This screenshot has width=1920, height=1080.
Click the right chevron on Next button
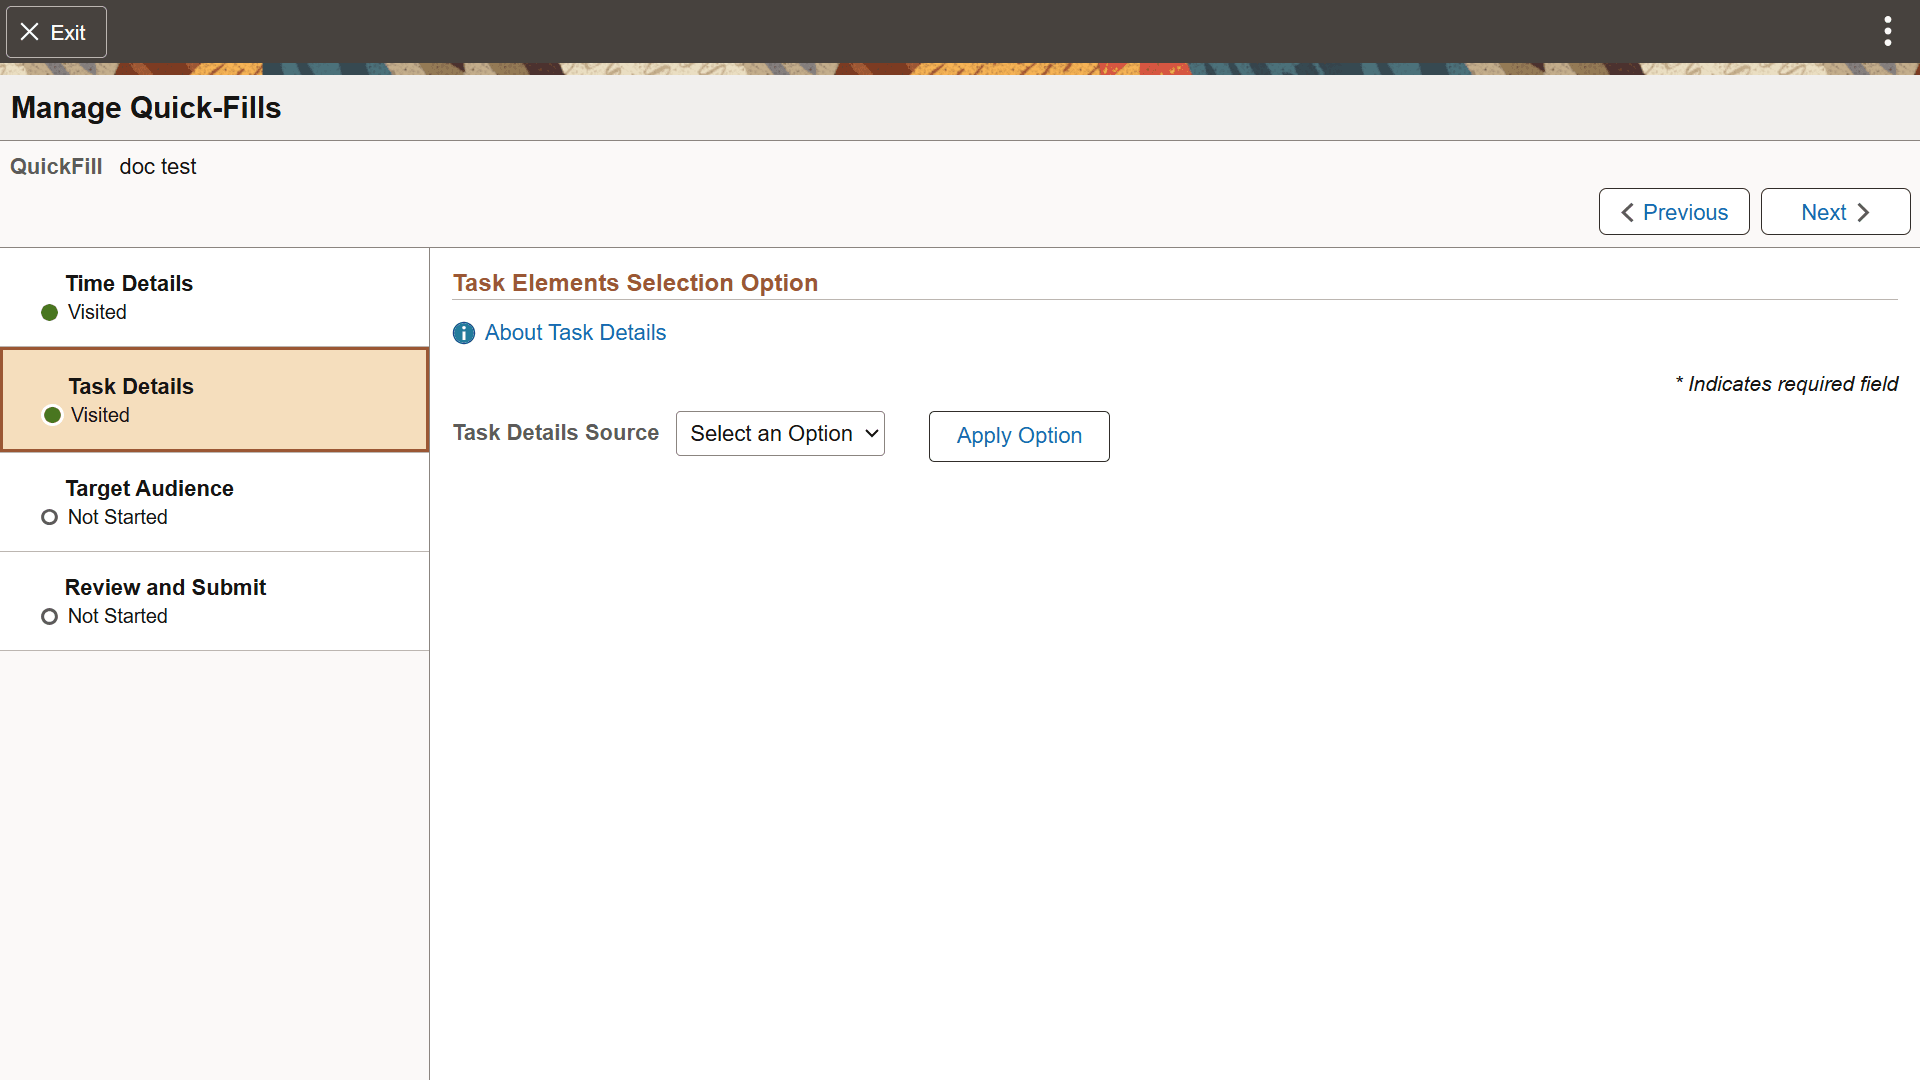point(1863,212)
